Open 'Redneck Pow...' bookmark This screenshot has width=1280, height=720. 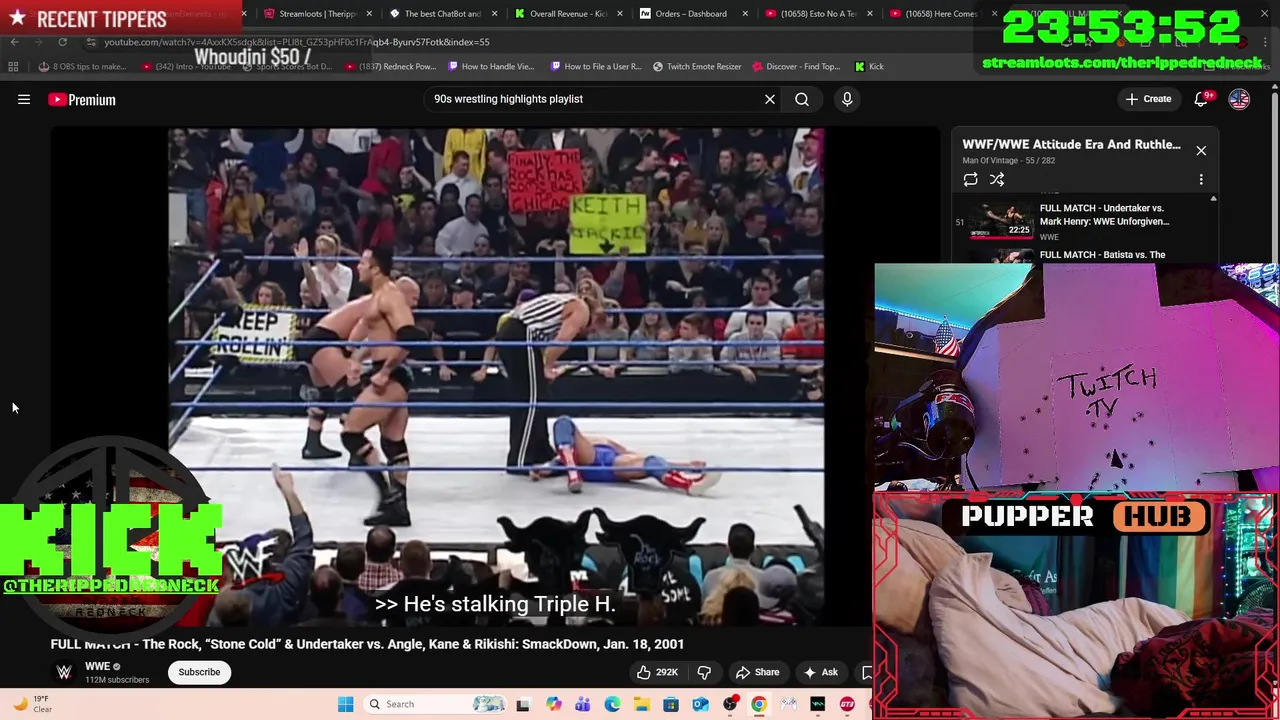click(x=392, y=66)
